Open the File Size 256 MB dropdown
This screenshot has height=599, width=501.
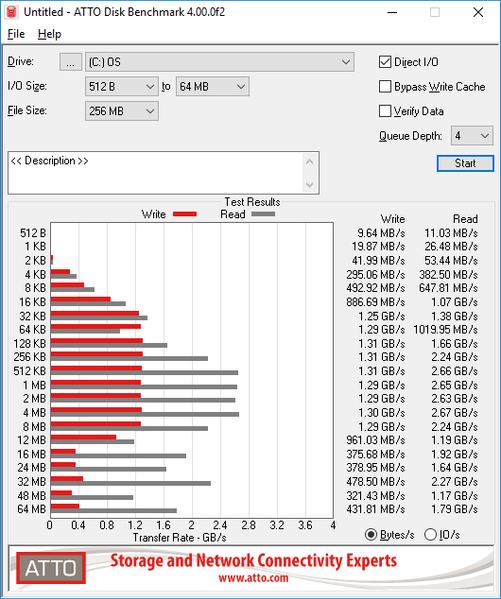point(122,111)
